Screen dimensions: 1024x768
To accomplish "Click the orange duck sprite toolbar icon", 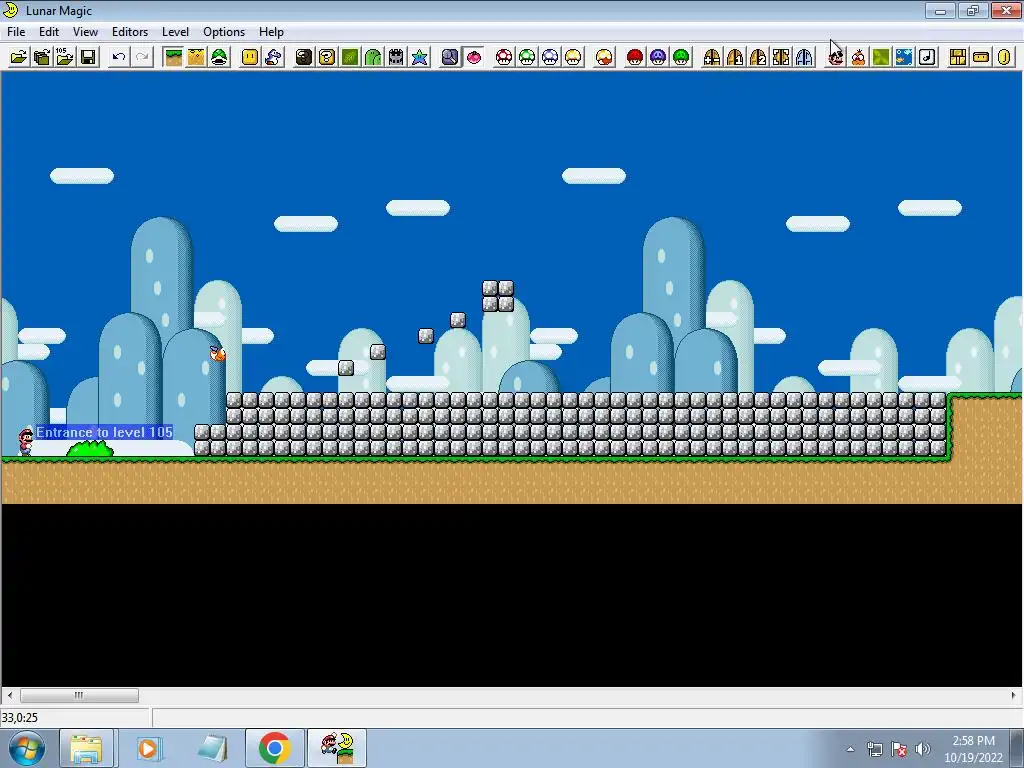I will 858,57.
